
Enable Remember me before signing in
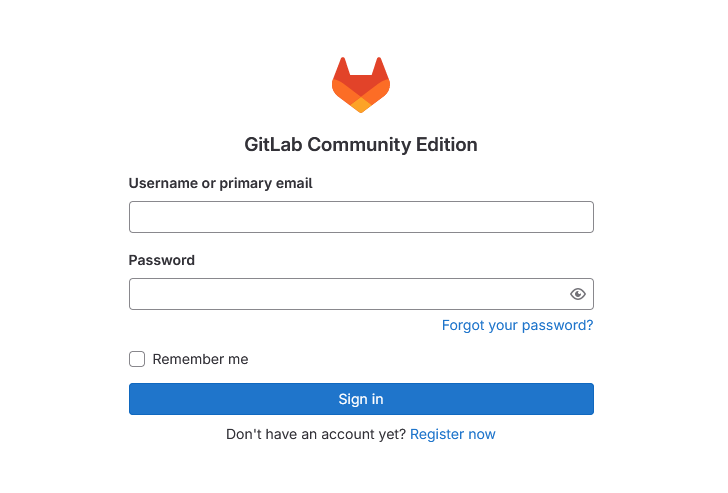coord(137,359)
